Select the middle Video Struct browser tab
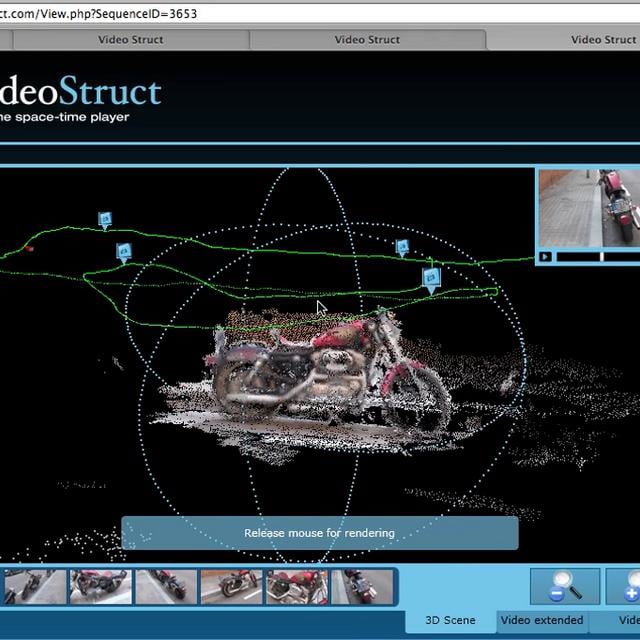This screenshot has height=640, width=640. tap(367, 40)
